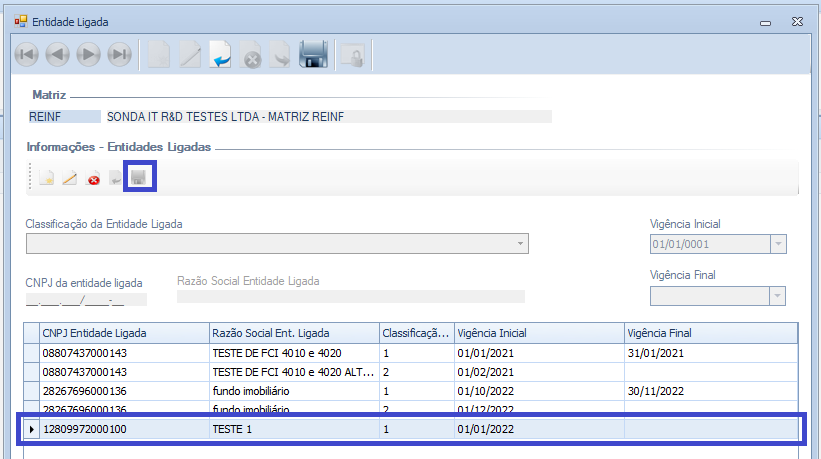The height and width of the screenshot is (459, 821).
Task: Jump to the last record
Action: pyautogui.click(x=120, y=56)
